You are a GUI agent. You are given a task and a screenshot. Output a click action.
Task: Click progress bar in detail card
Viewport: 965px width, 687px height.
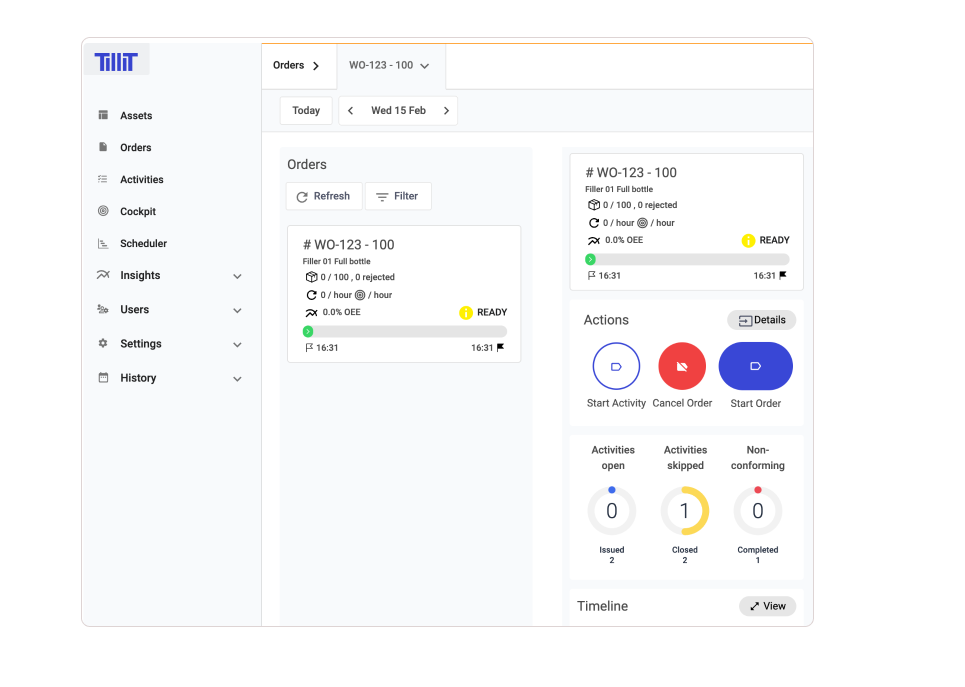tap(687, 260)
